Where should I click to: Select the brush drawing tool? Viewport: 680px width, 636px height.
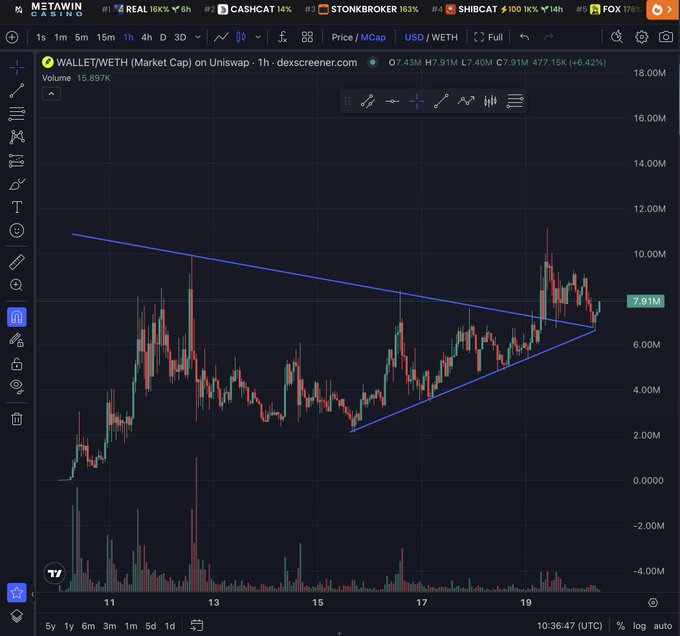coord(17,184)
